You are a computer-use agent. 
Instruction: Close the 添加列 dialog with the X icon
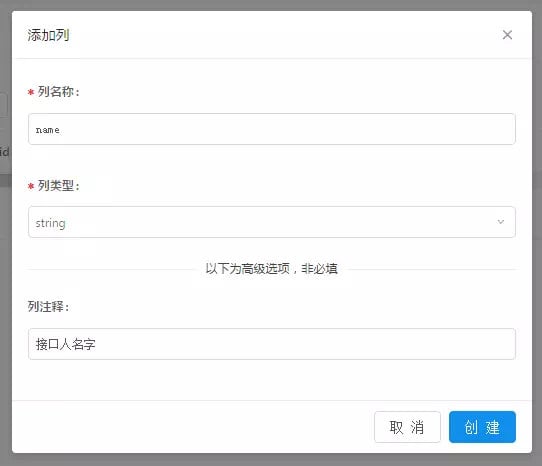(507, 35)
